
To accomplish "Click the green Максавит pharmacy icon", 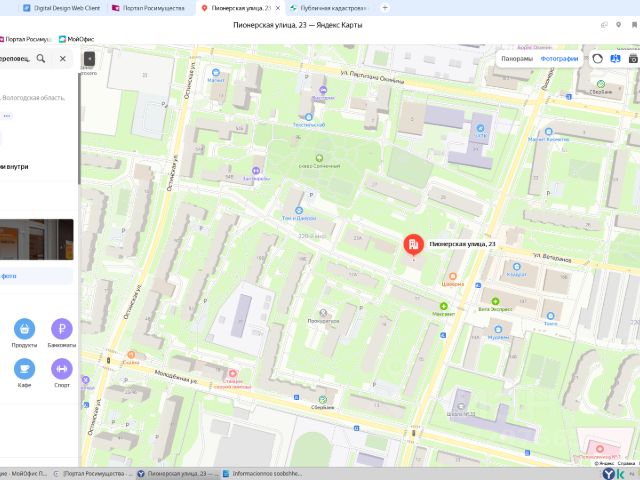I will coord(444,306).
